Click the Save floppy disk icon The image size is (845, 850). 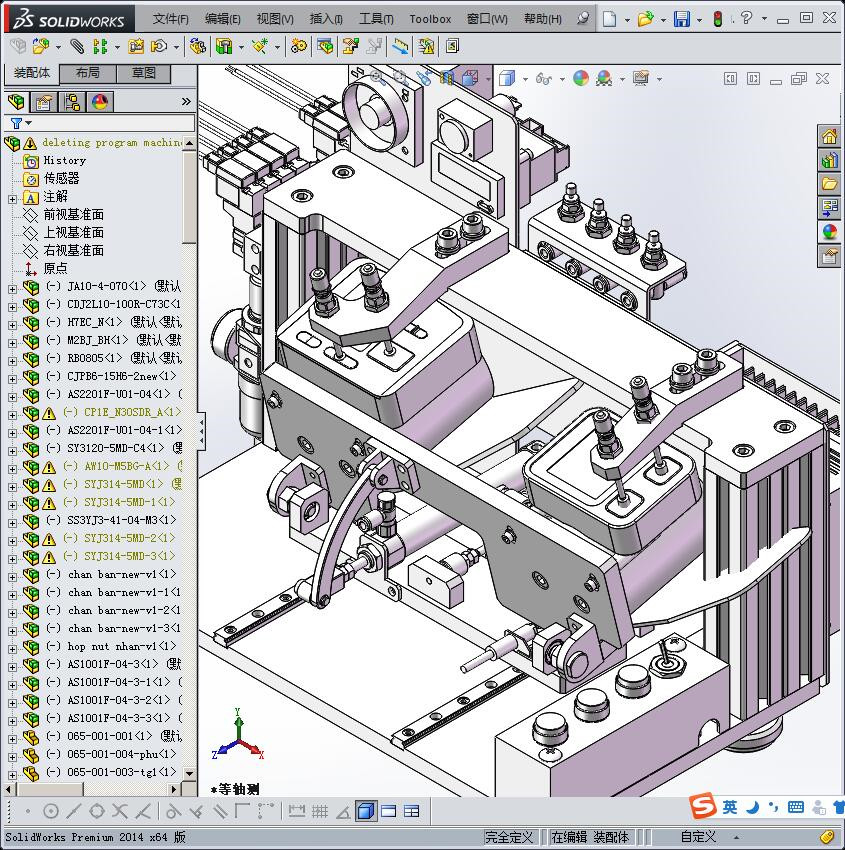tap(681, 19)
